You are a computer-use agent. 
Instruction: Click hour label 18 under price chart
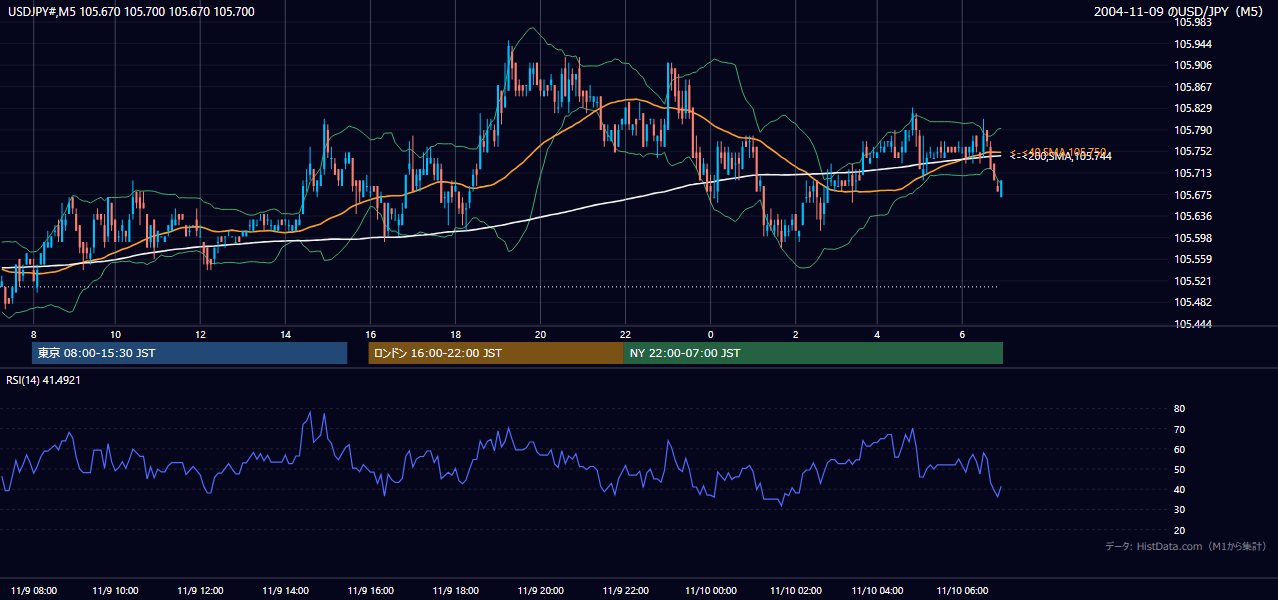pos(455,334)
